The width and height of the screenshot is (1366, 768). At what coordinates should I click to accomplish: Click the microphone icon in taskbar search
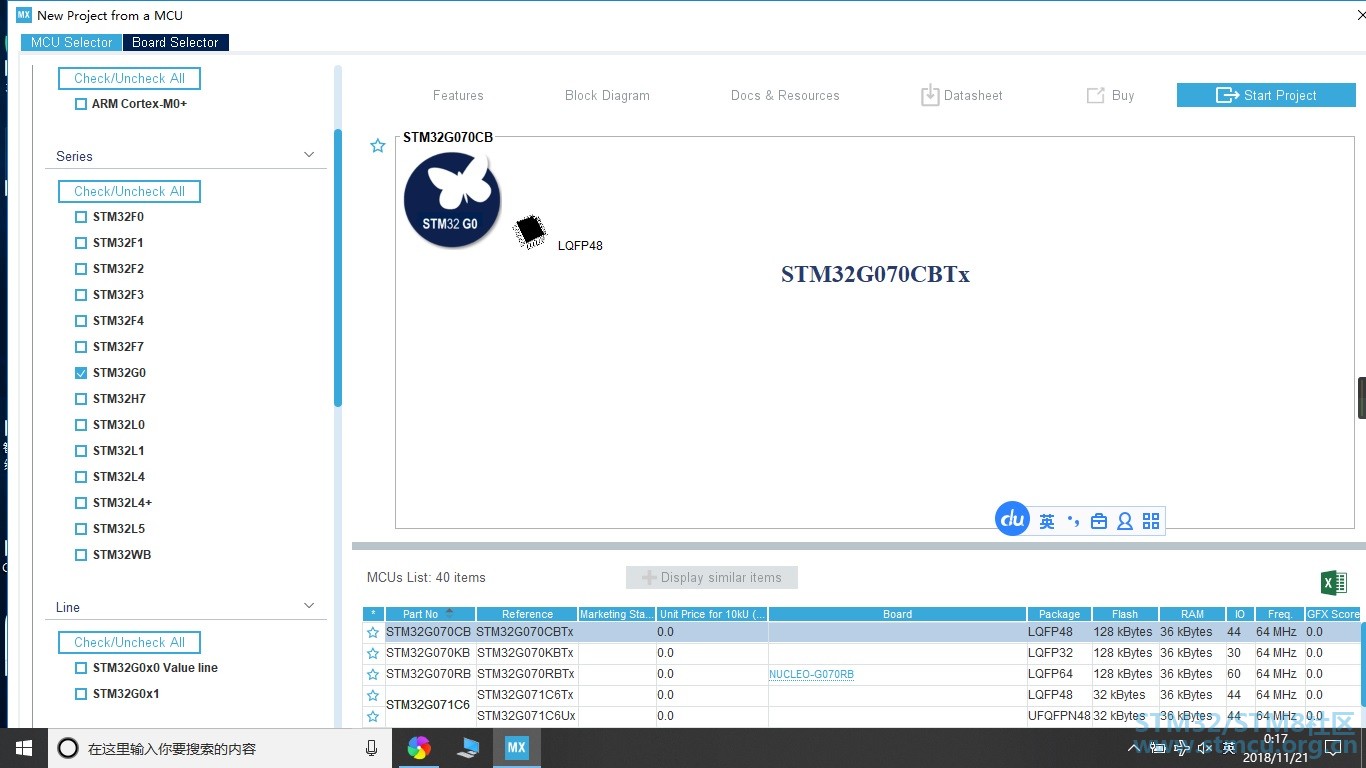click(x=371, y=748)
